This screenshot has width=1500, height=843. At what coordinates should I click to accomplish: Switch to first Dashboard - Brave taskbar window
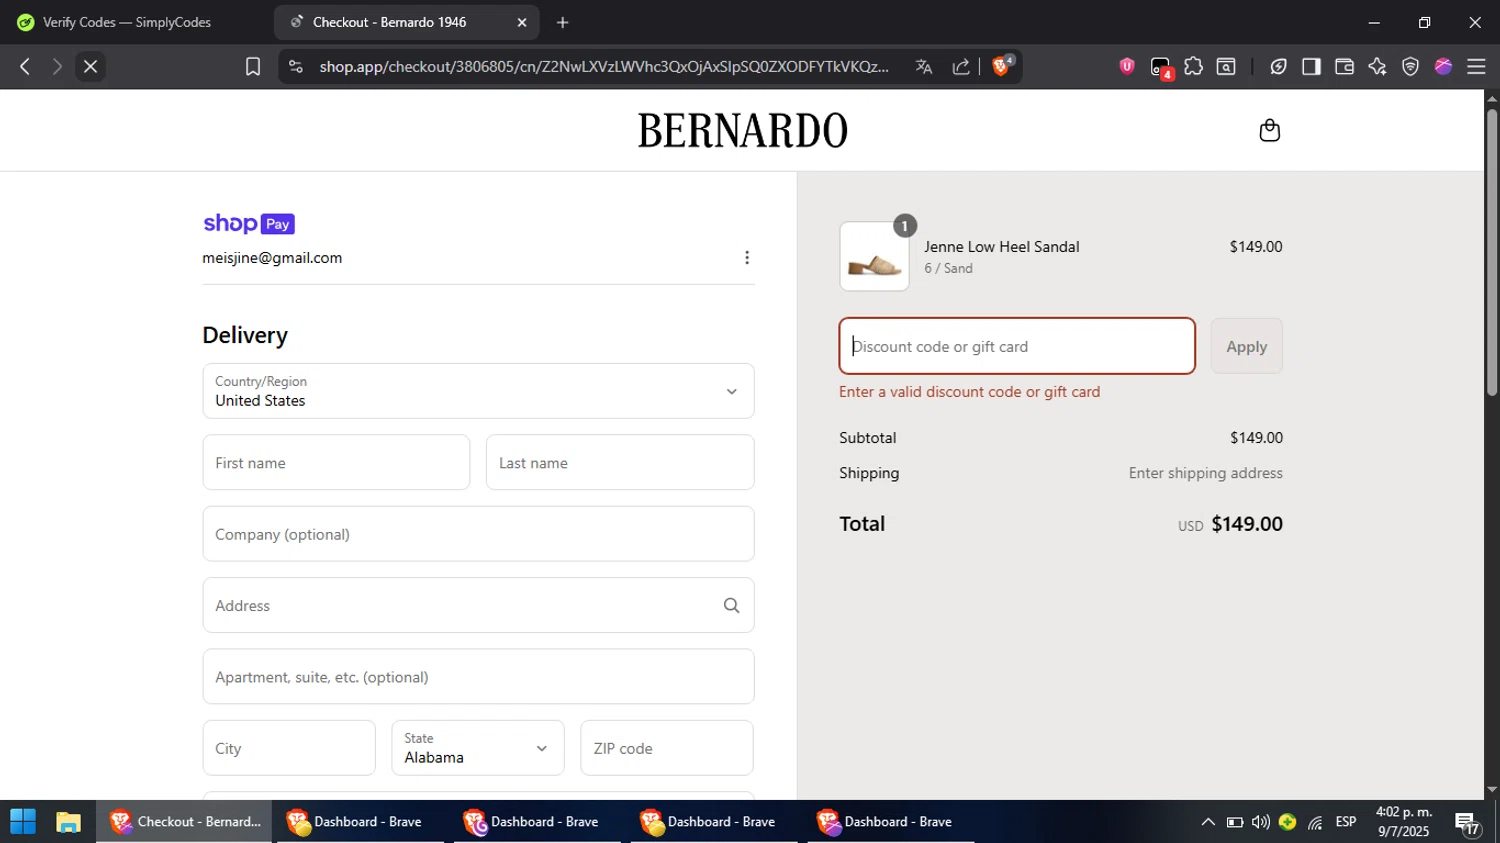pos(361,822)
